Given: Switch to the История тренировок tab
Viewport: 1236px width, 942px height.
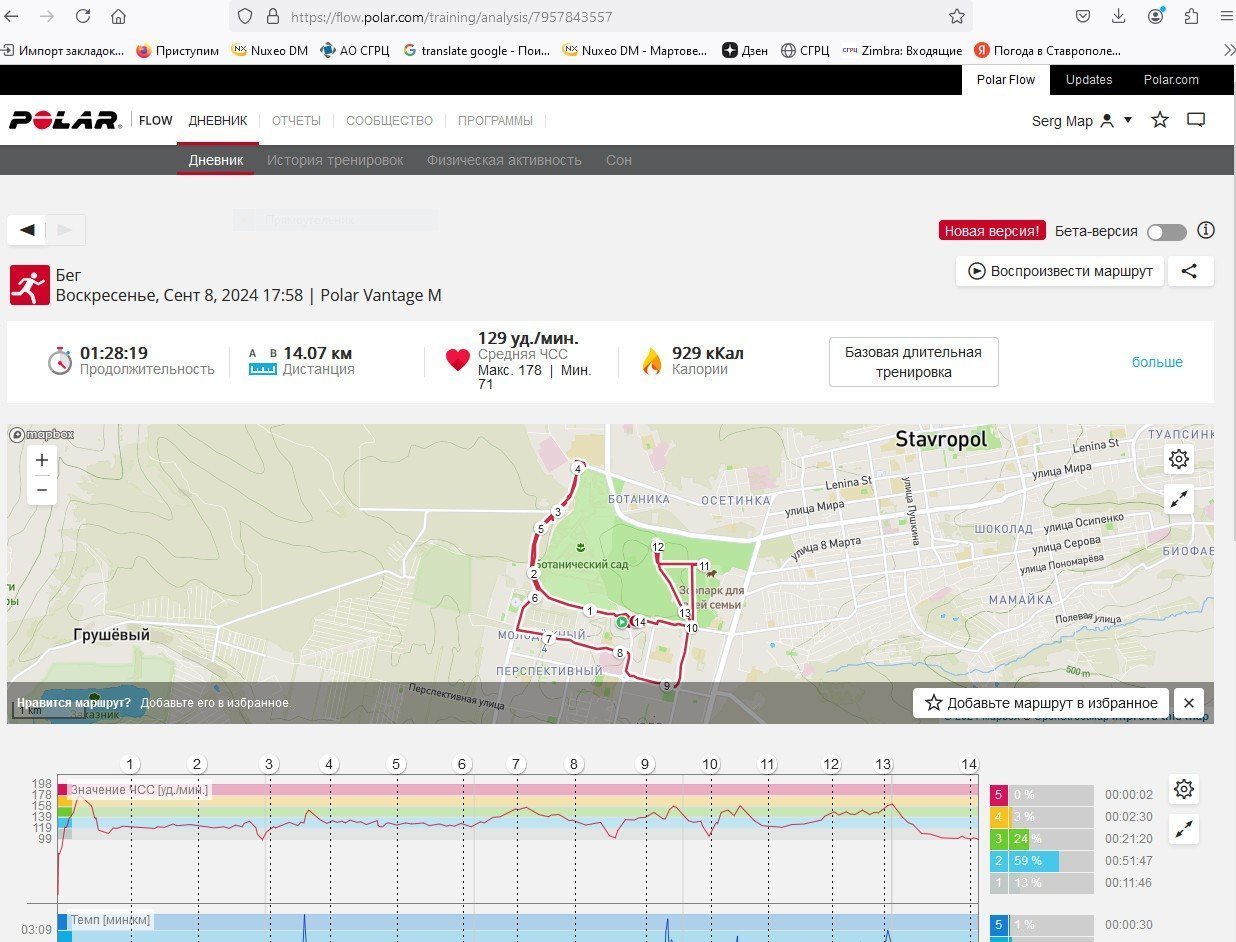Looking at the screenshot, I should coord(335,160).
